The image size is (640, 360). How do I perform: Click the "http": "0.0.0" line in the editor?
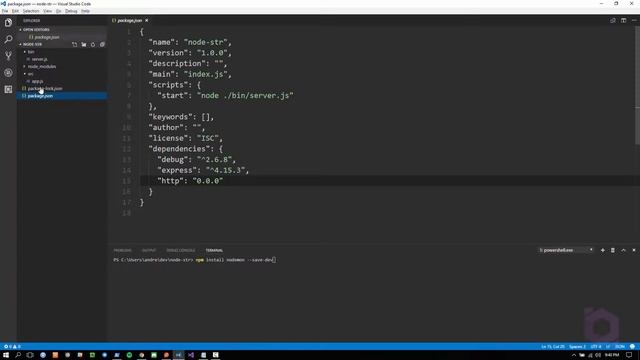(190, 181)
